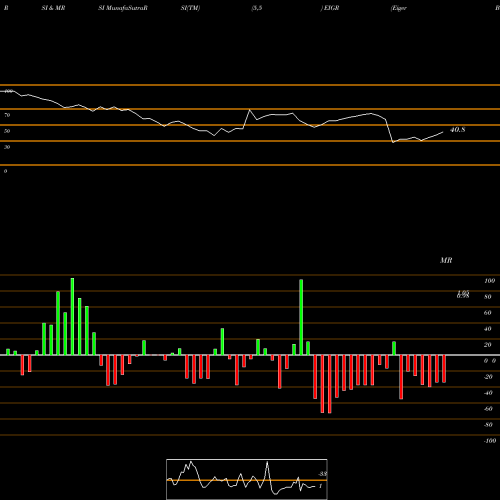Click the MR axis label -60

(488, 409)
